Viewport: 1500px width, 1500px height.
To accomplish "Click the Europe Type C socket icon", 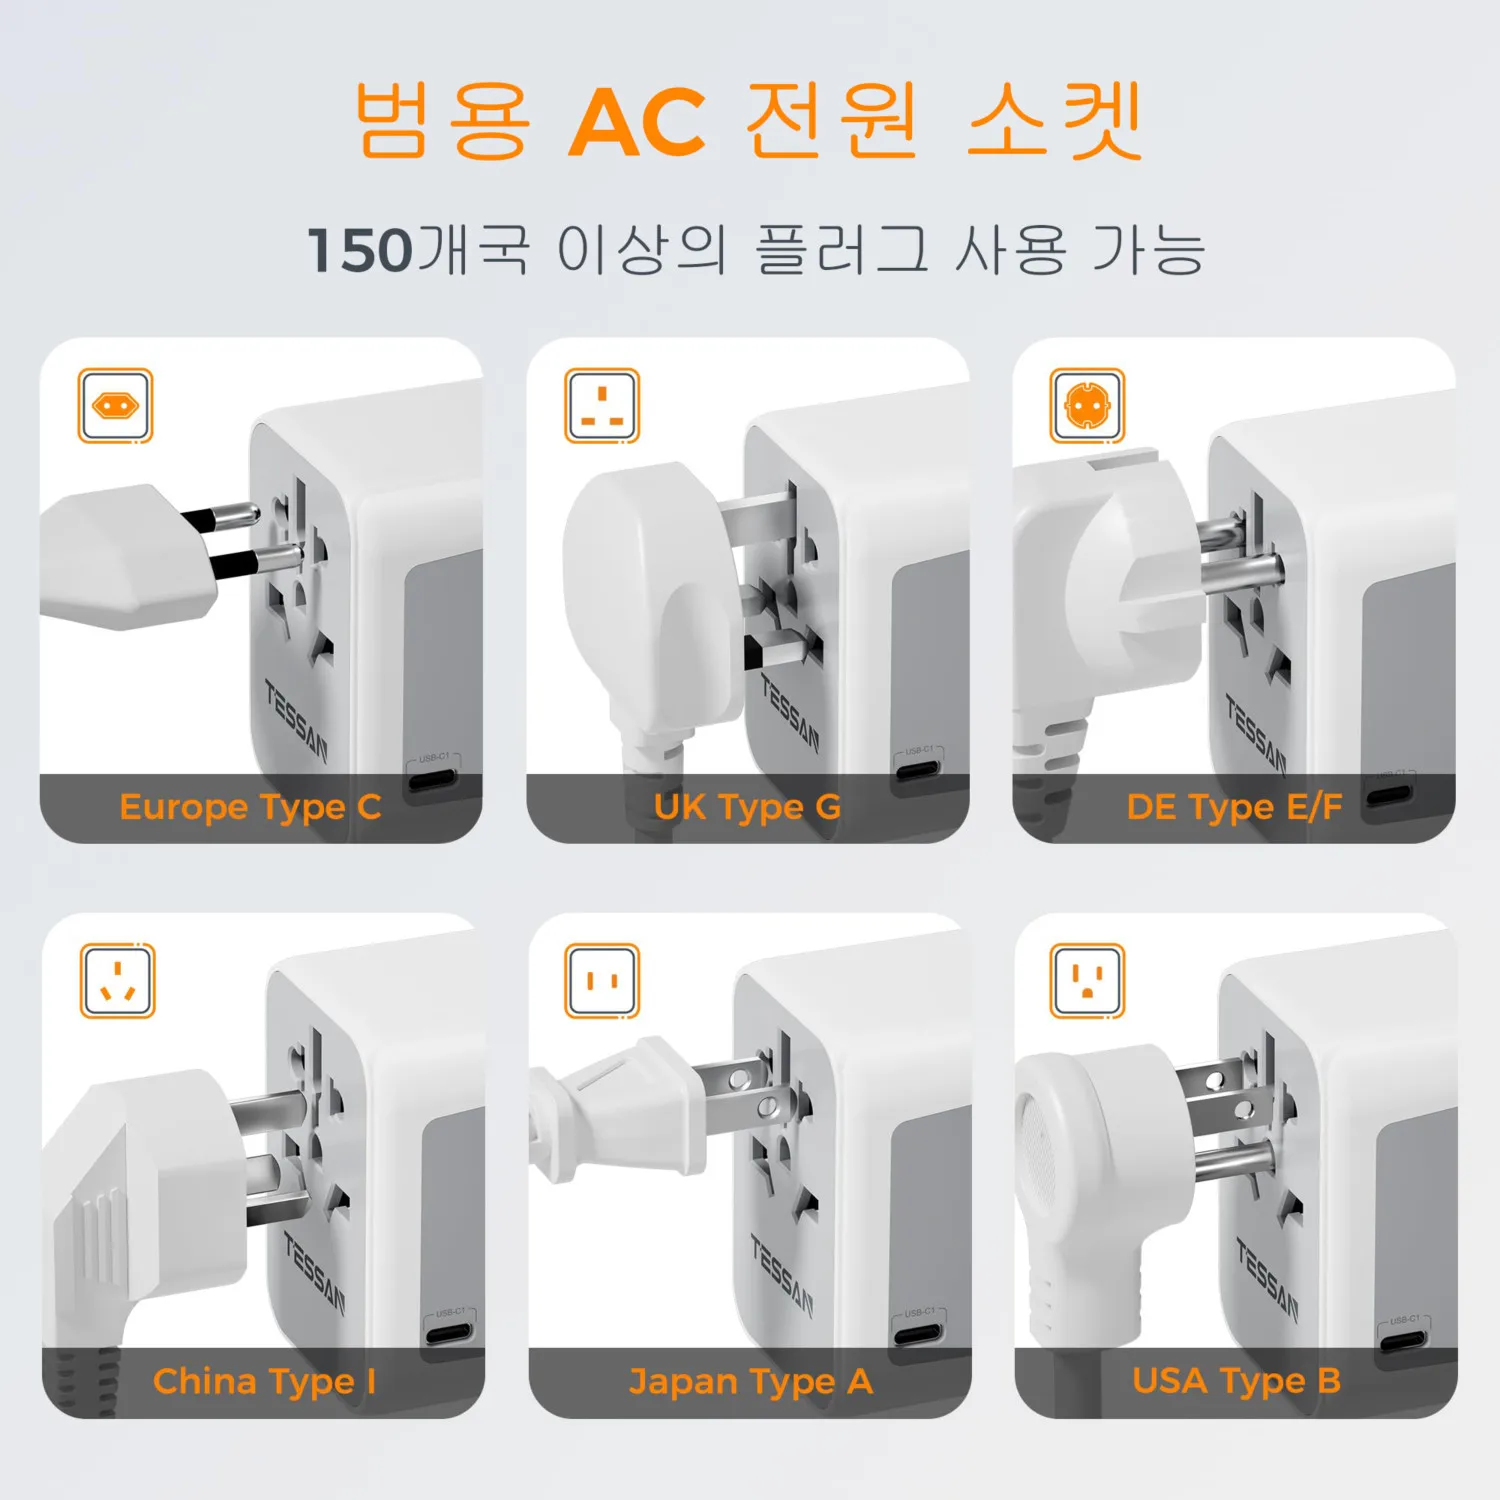I will tap(115, 406).
